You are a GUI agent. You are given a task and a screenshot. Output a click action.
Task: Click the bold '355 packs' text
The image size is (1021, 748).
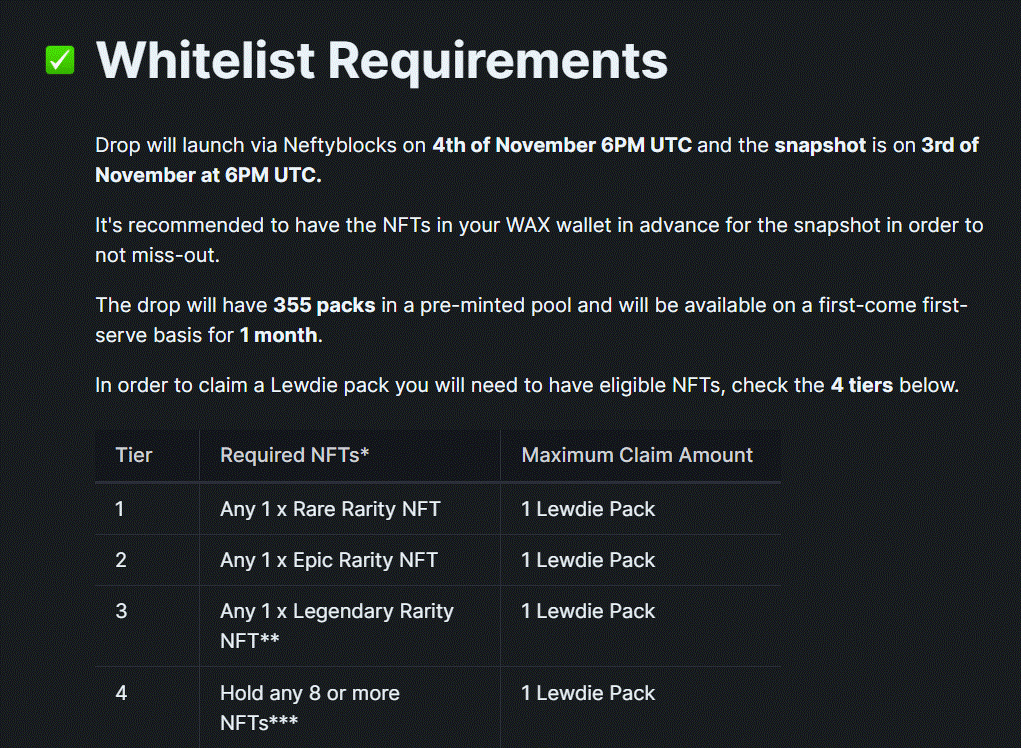(x=324, y=305)
